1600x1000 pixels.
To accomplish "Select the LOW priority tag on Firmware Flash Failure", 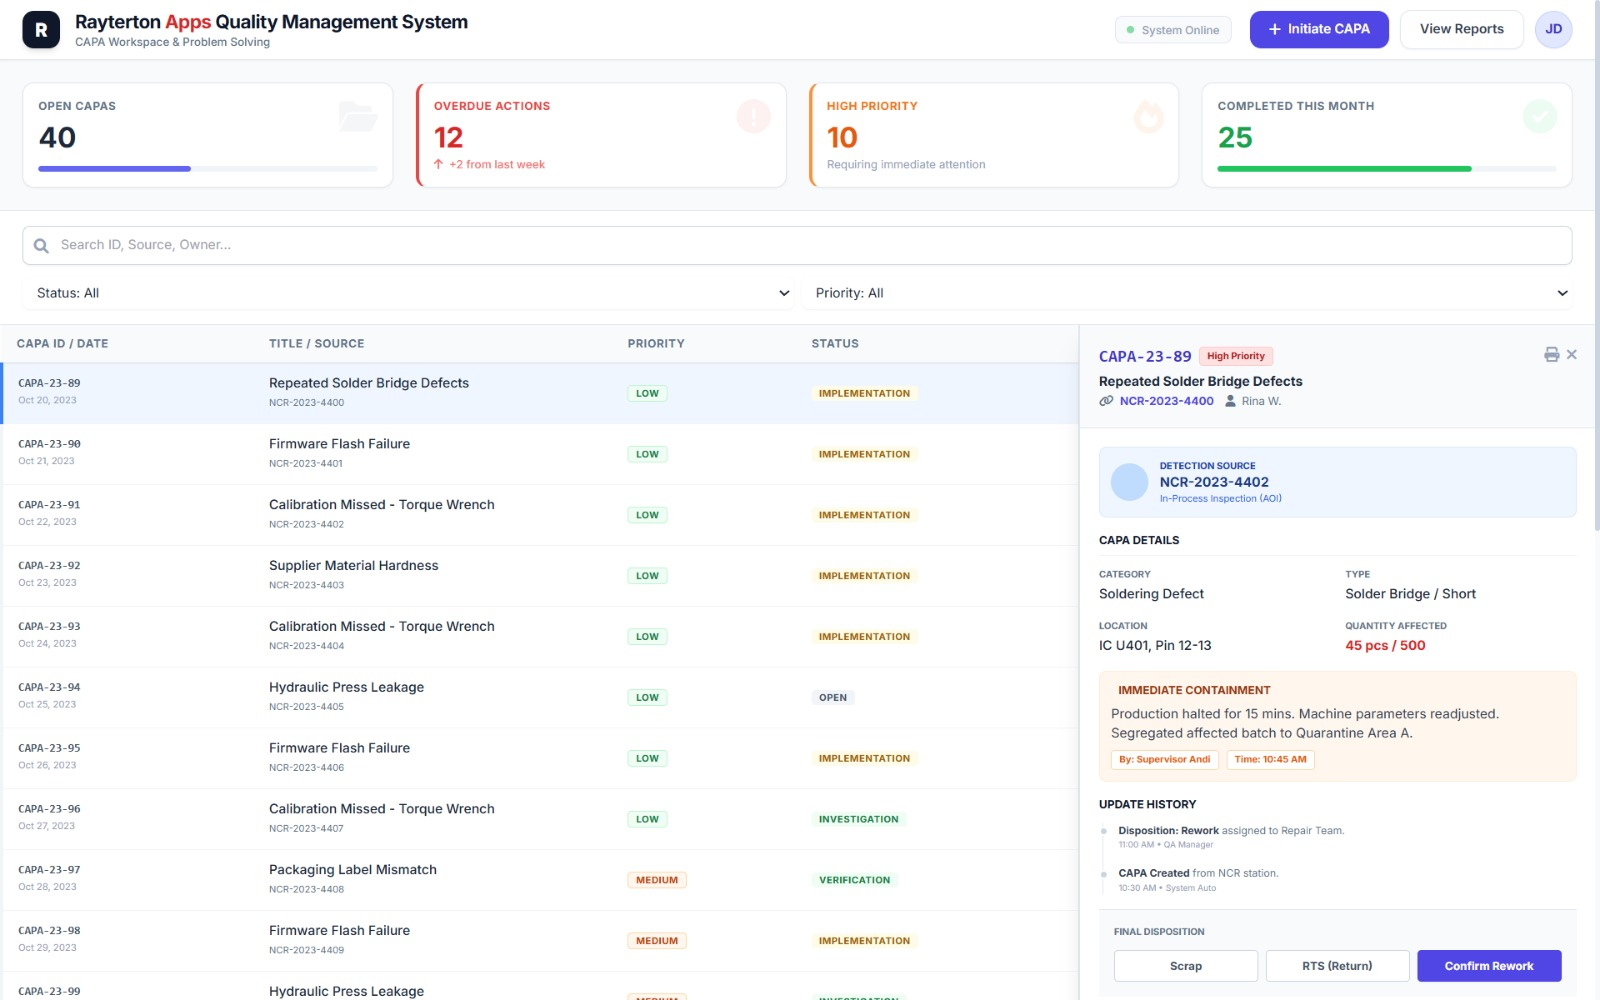I will [x=647, y=453].
